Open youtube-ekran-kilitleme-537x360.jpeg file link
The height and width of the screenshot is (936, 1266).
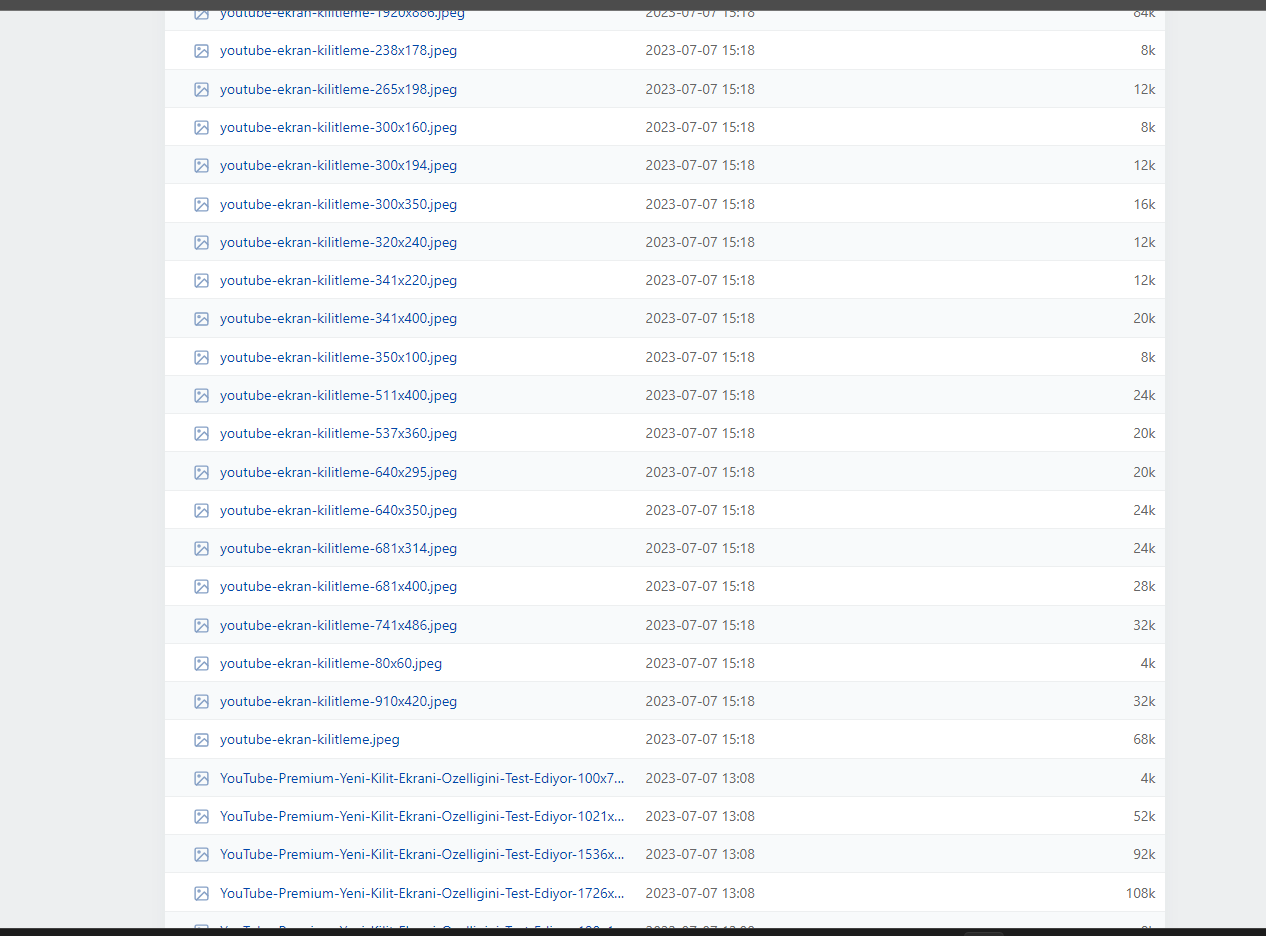pyautogui.click(x=338, y=433)
